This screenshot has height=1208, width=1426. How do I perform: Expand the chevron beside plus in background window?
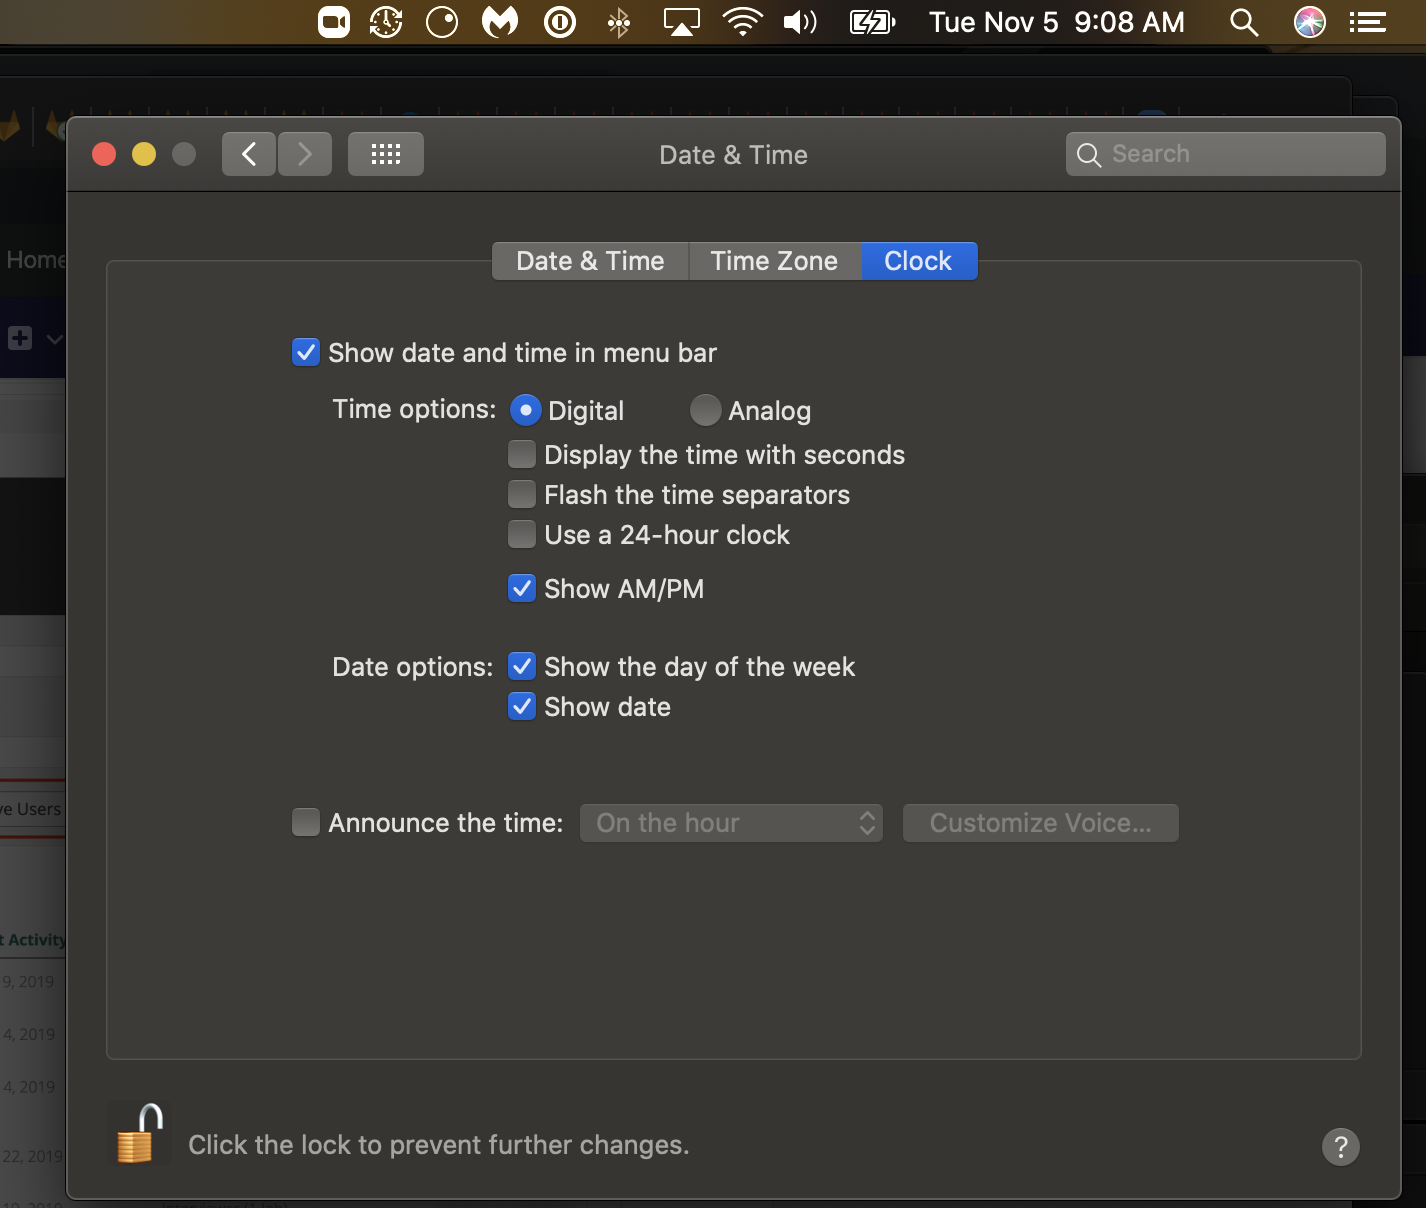click(55, 339)
